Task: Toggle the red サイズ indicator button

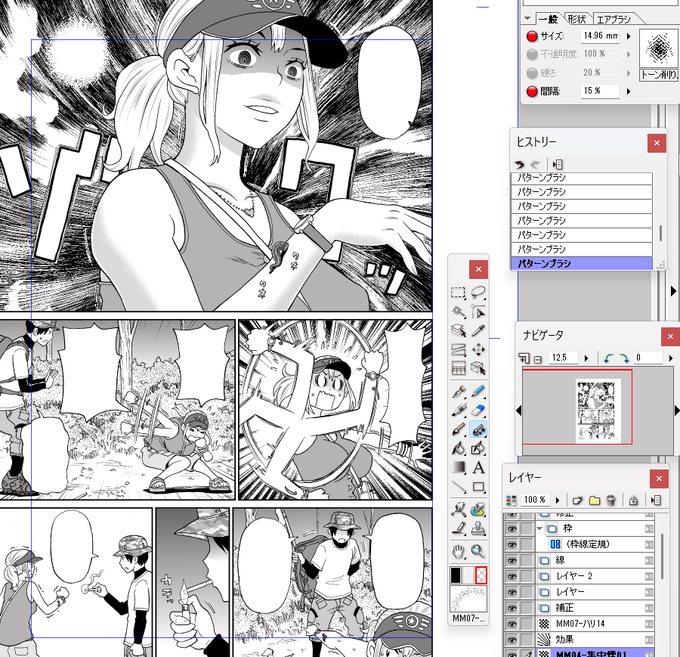Action: pyautogui.click(x=532, y=36)
